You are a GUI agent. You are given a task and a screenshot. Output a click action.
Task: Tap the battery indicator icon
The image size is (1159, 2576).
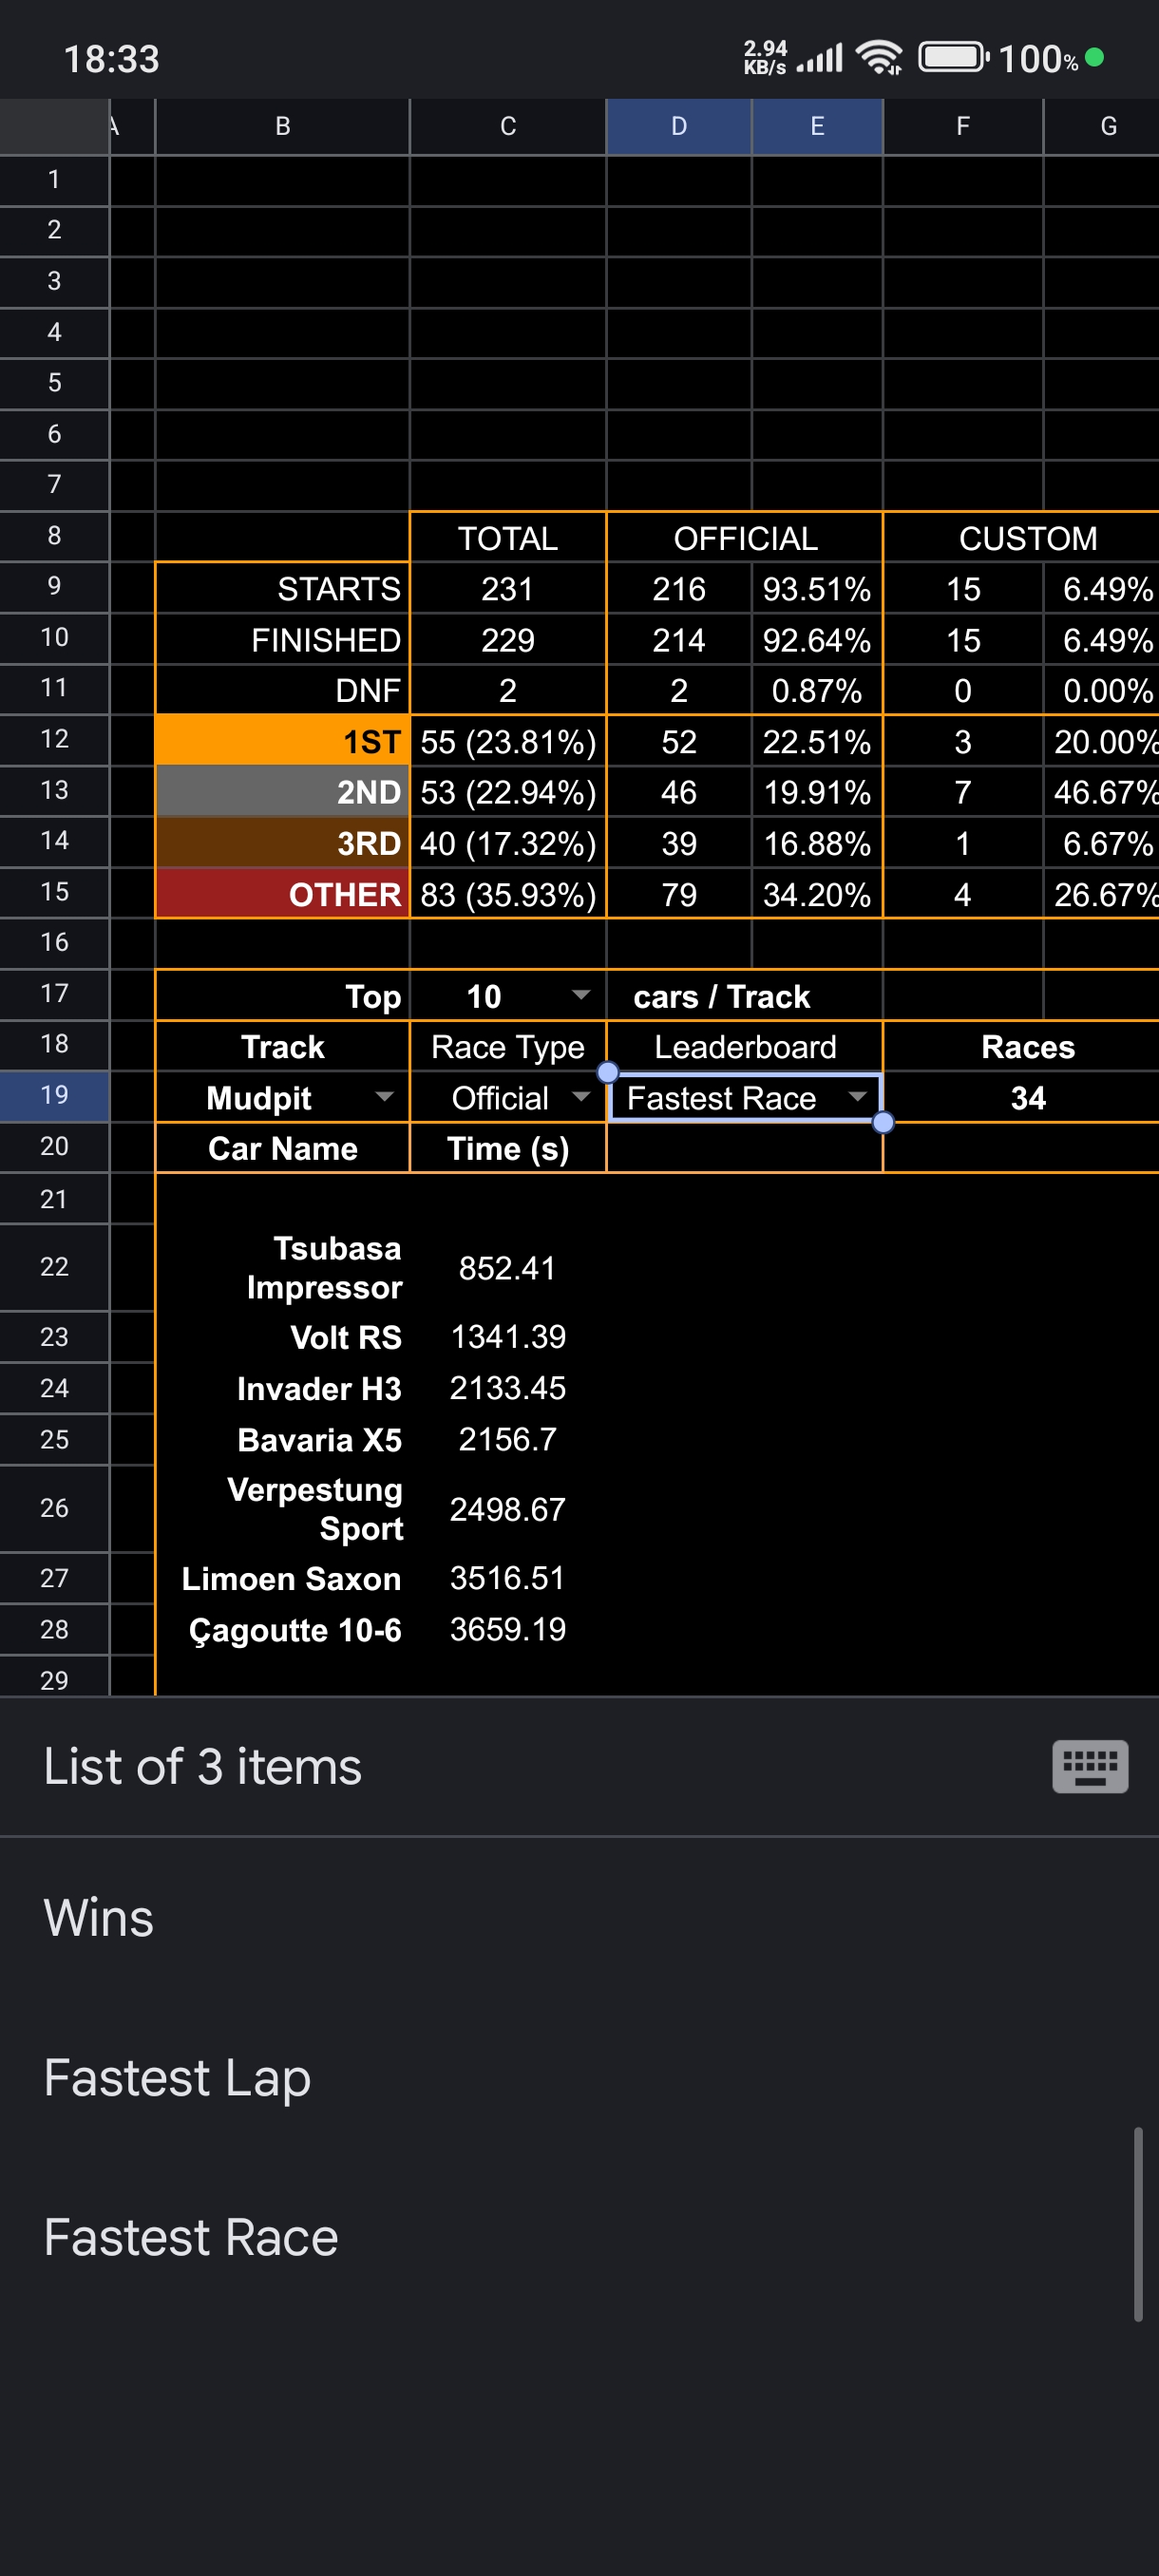[x=953, y=57]
